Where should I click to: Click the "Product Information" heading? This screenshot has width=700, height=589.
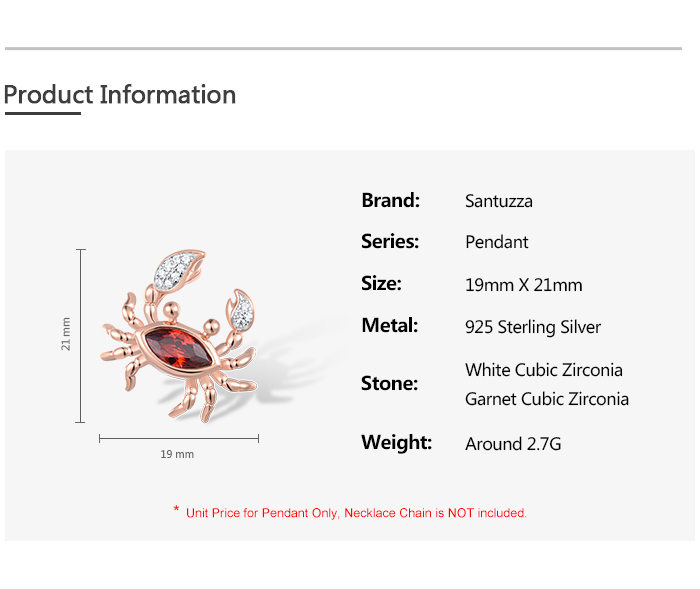pyautogui.click(x=120, y=95)
